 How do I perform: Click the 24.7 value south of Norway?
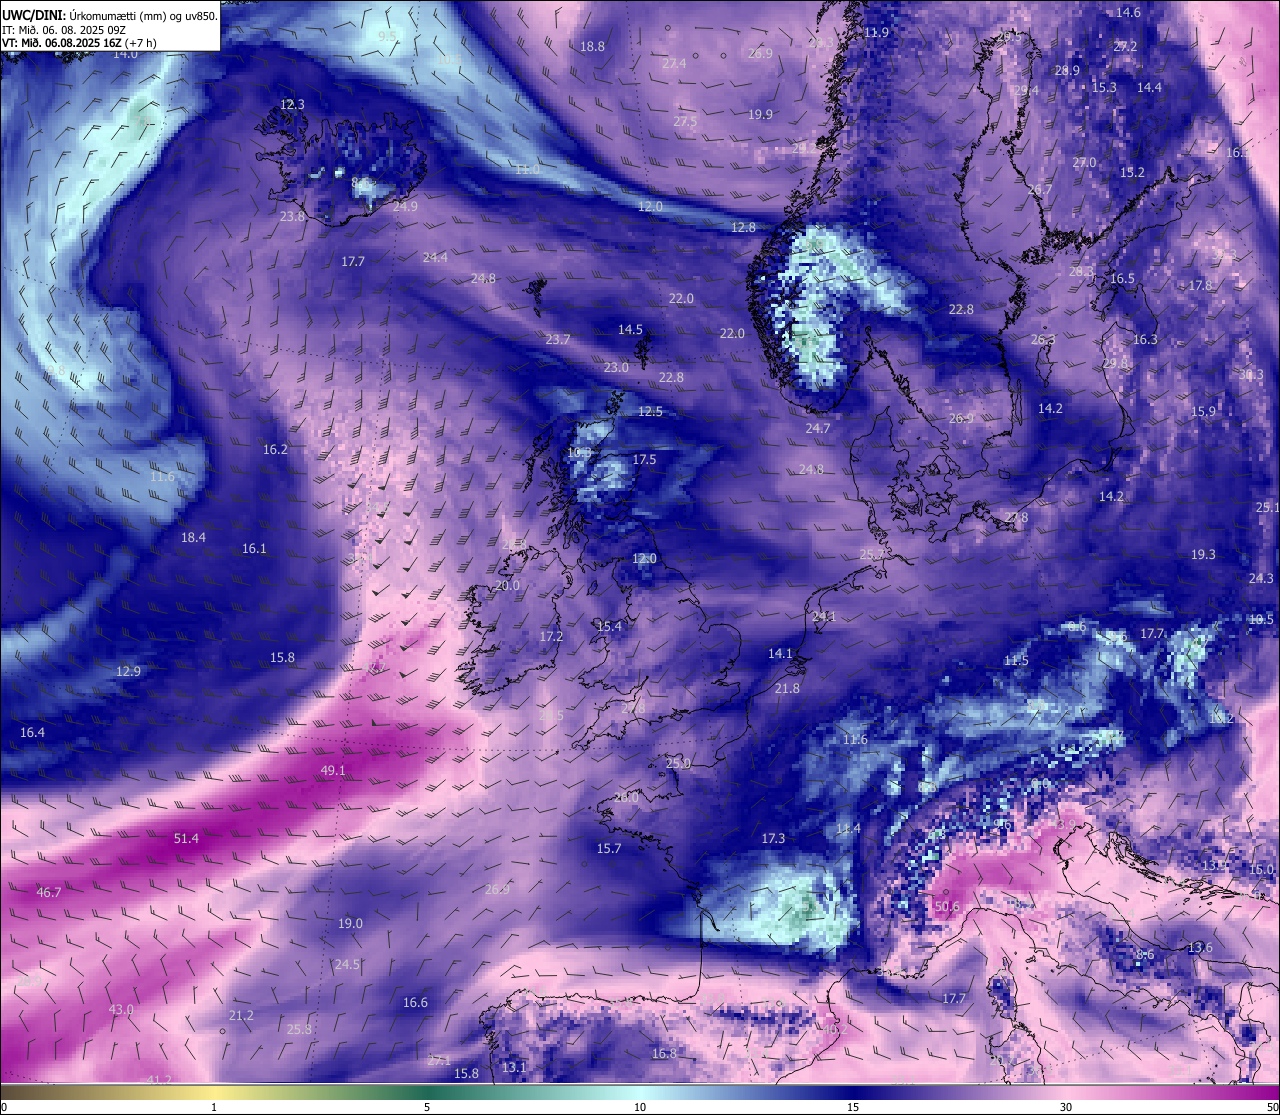[x=818, y=428]
